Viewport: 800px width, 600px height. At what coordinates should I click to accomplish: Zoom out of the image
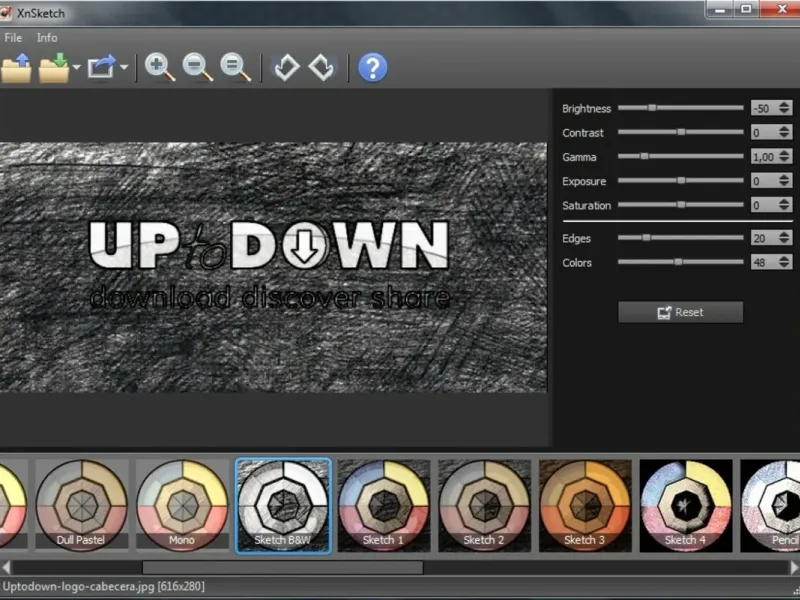(197, 68)
